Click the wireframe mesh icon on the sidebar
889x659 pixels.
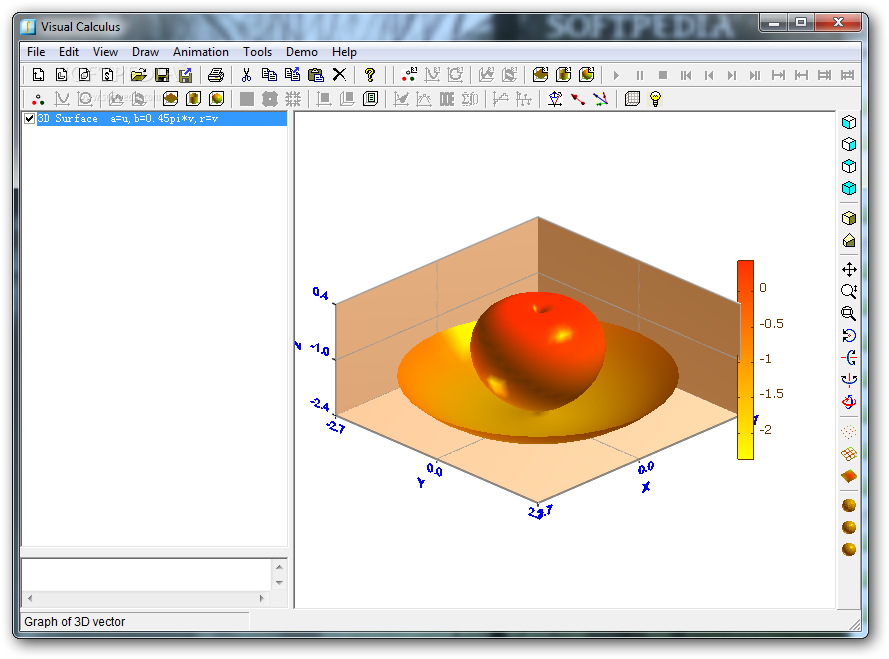click(848, 453)
